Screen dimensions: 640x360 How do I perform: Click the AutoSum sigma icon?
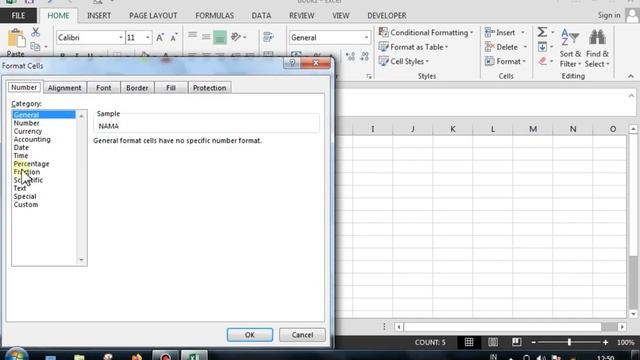[x=542, y=32]
